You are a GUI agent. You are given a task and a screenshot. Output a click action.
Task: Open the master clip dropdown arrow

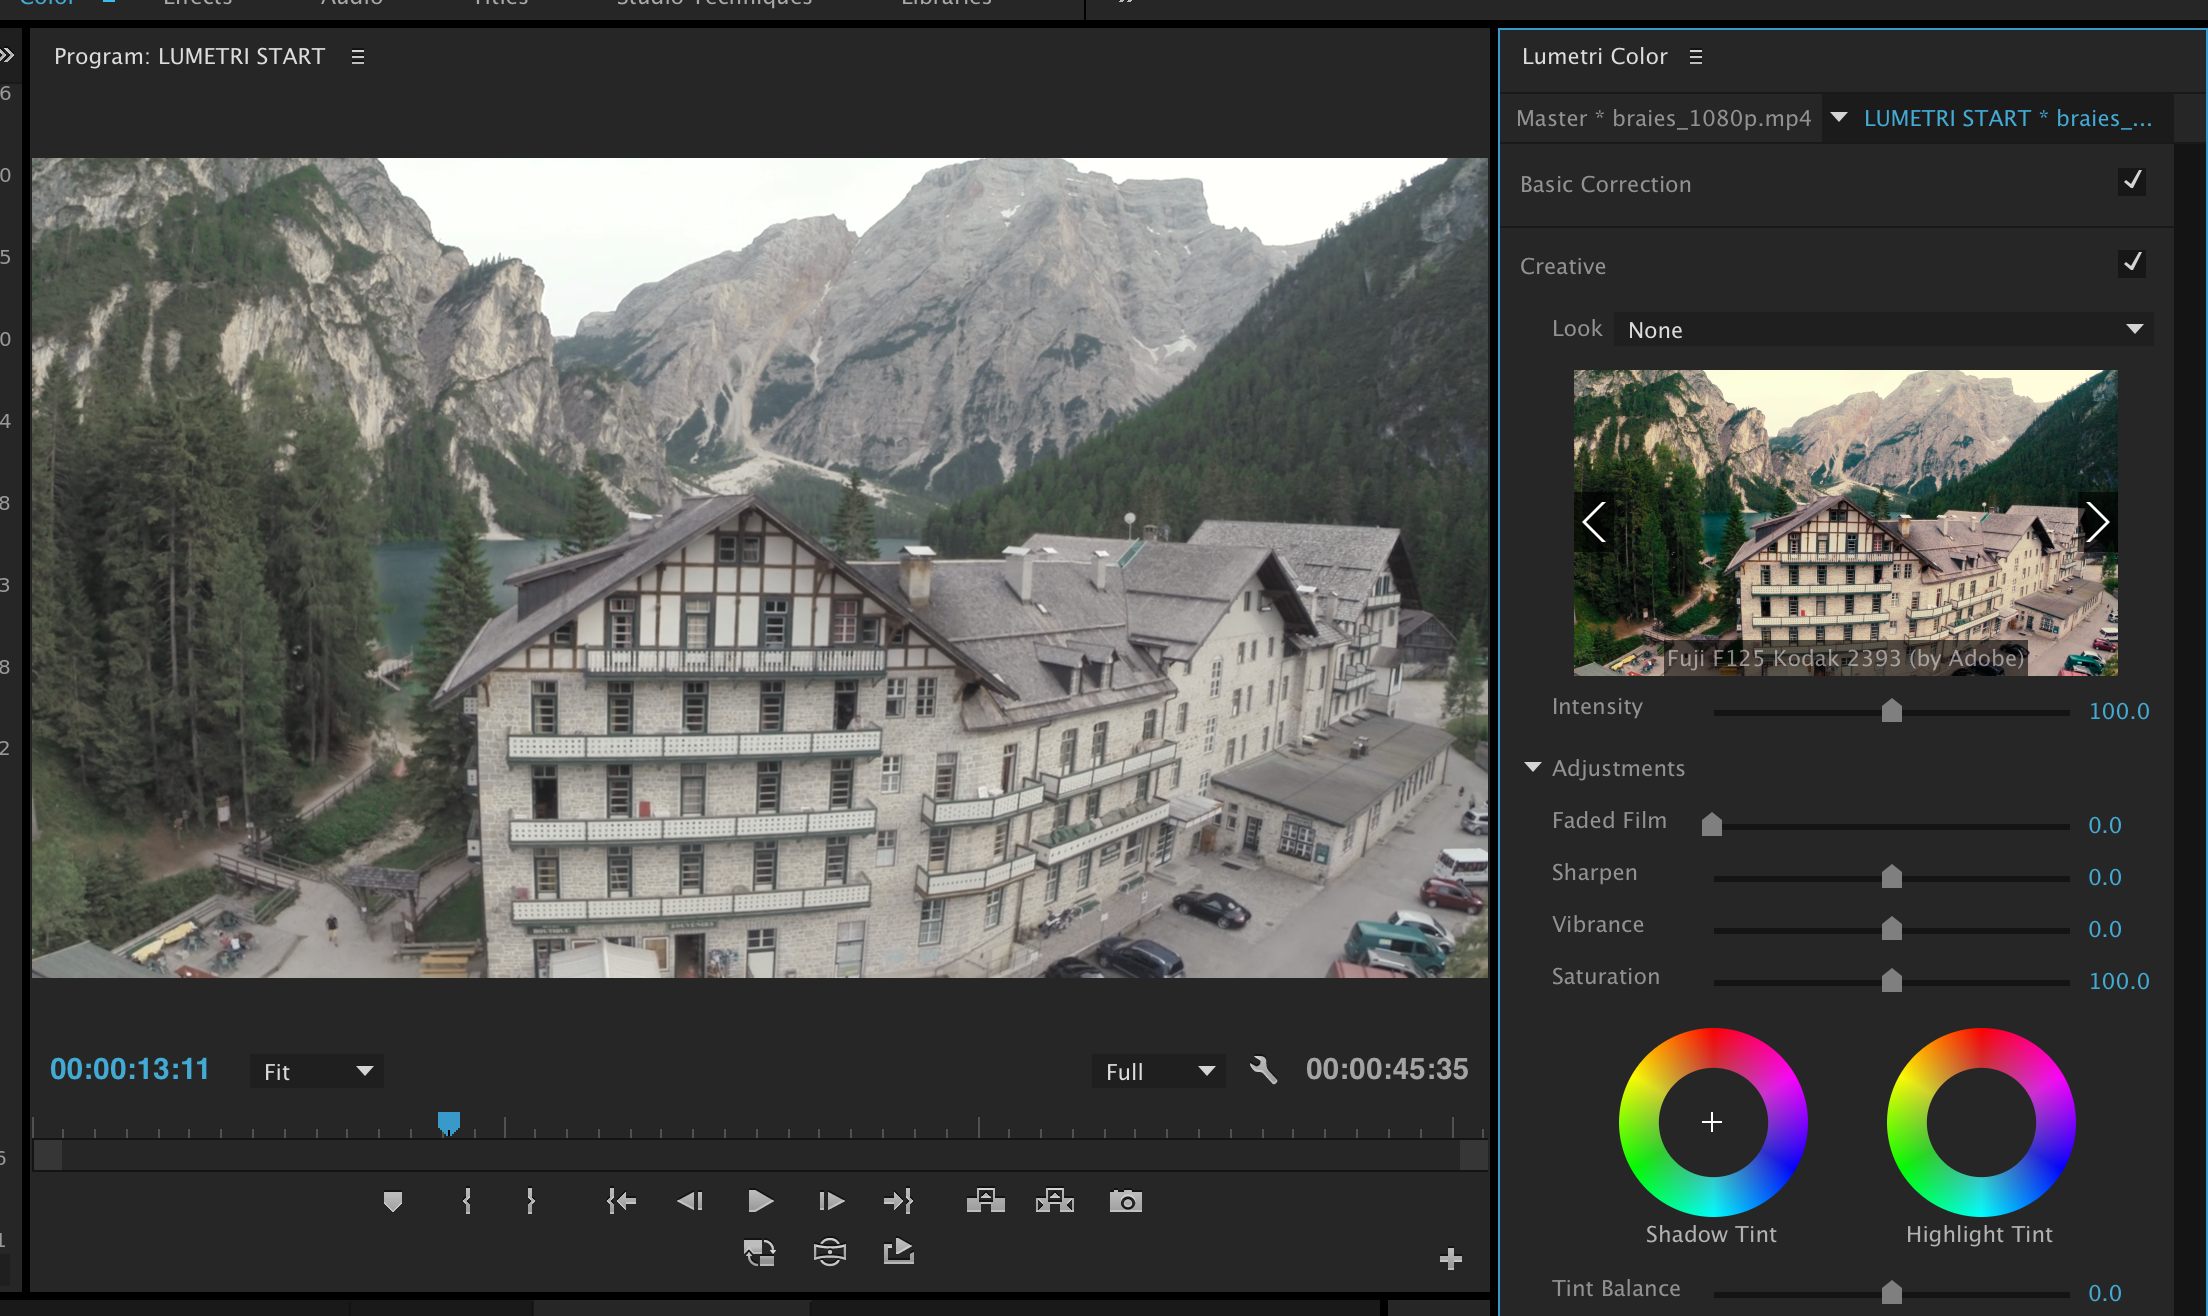pos(1839,117)
